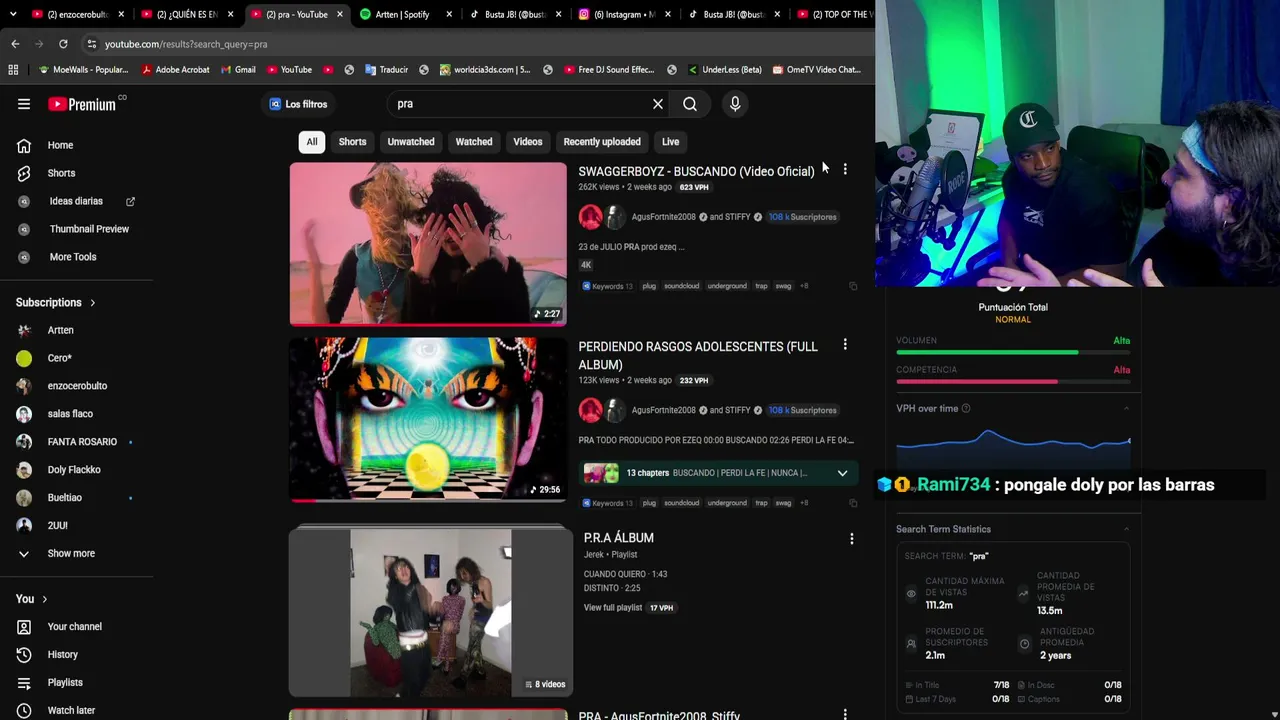Open Ideas diarias in the sidebar
1280x720 pixels.
76,202
